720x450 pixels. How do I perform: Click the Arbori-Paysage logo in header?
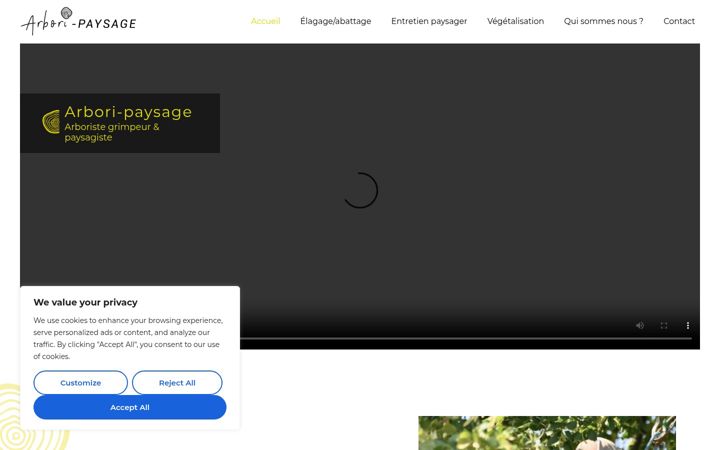[x=79, y=21]
